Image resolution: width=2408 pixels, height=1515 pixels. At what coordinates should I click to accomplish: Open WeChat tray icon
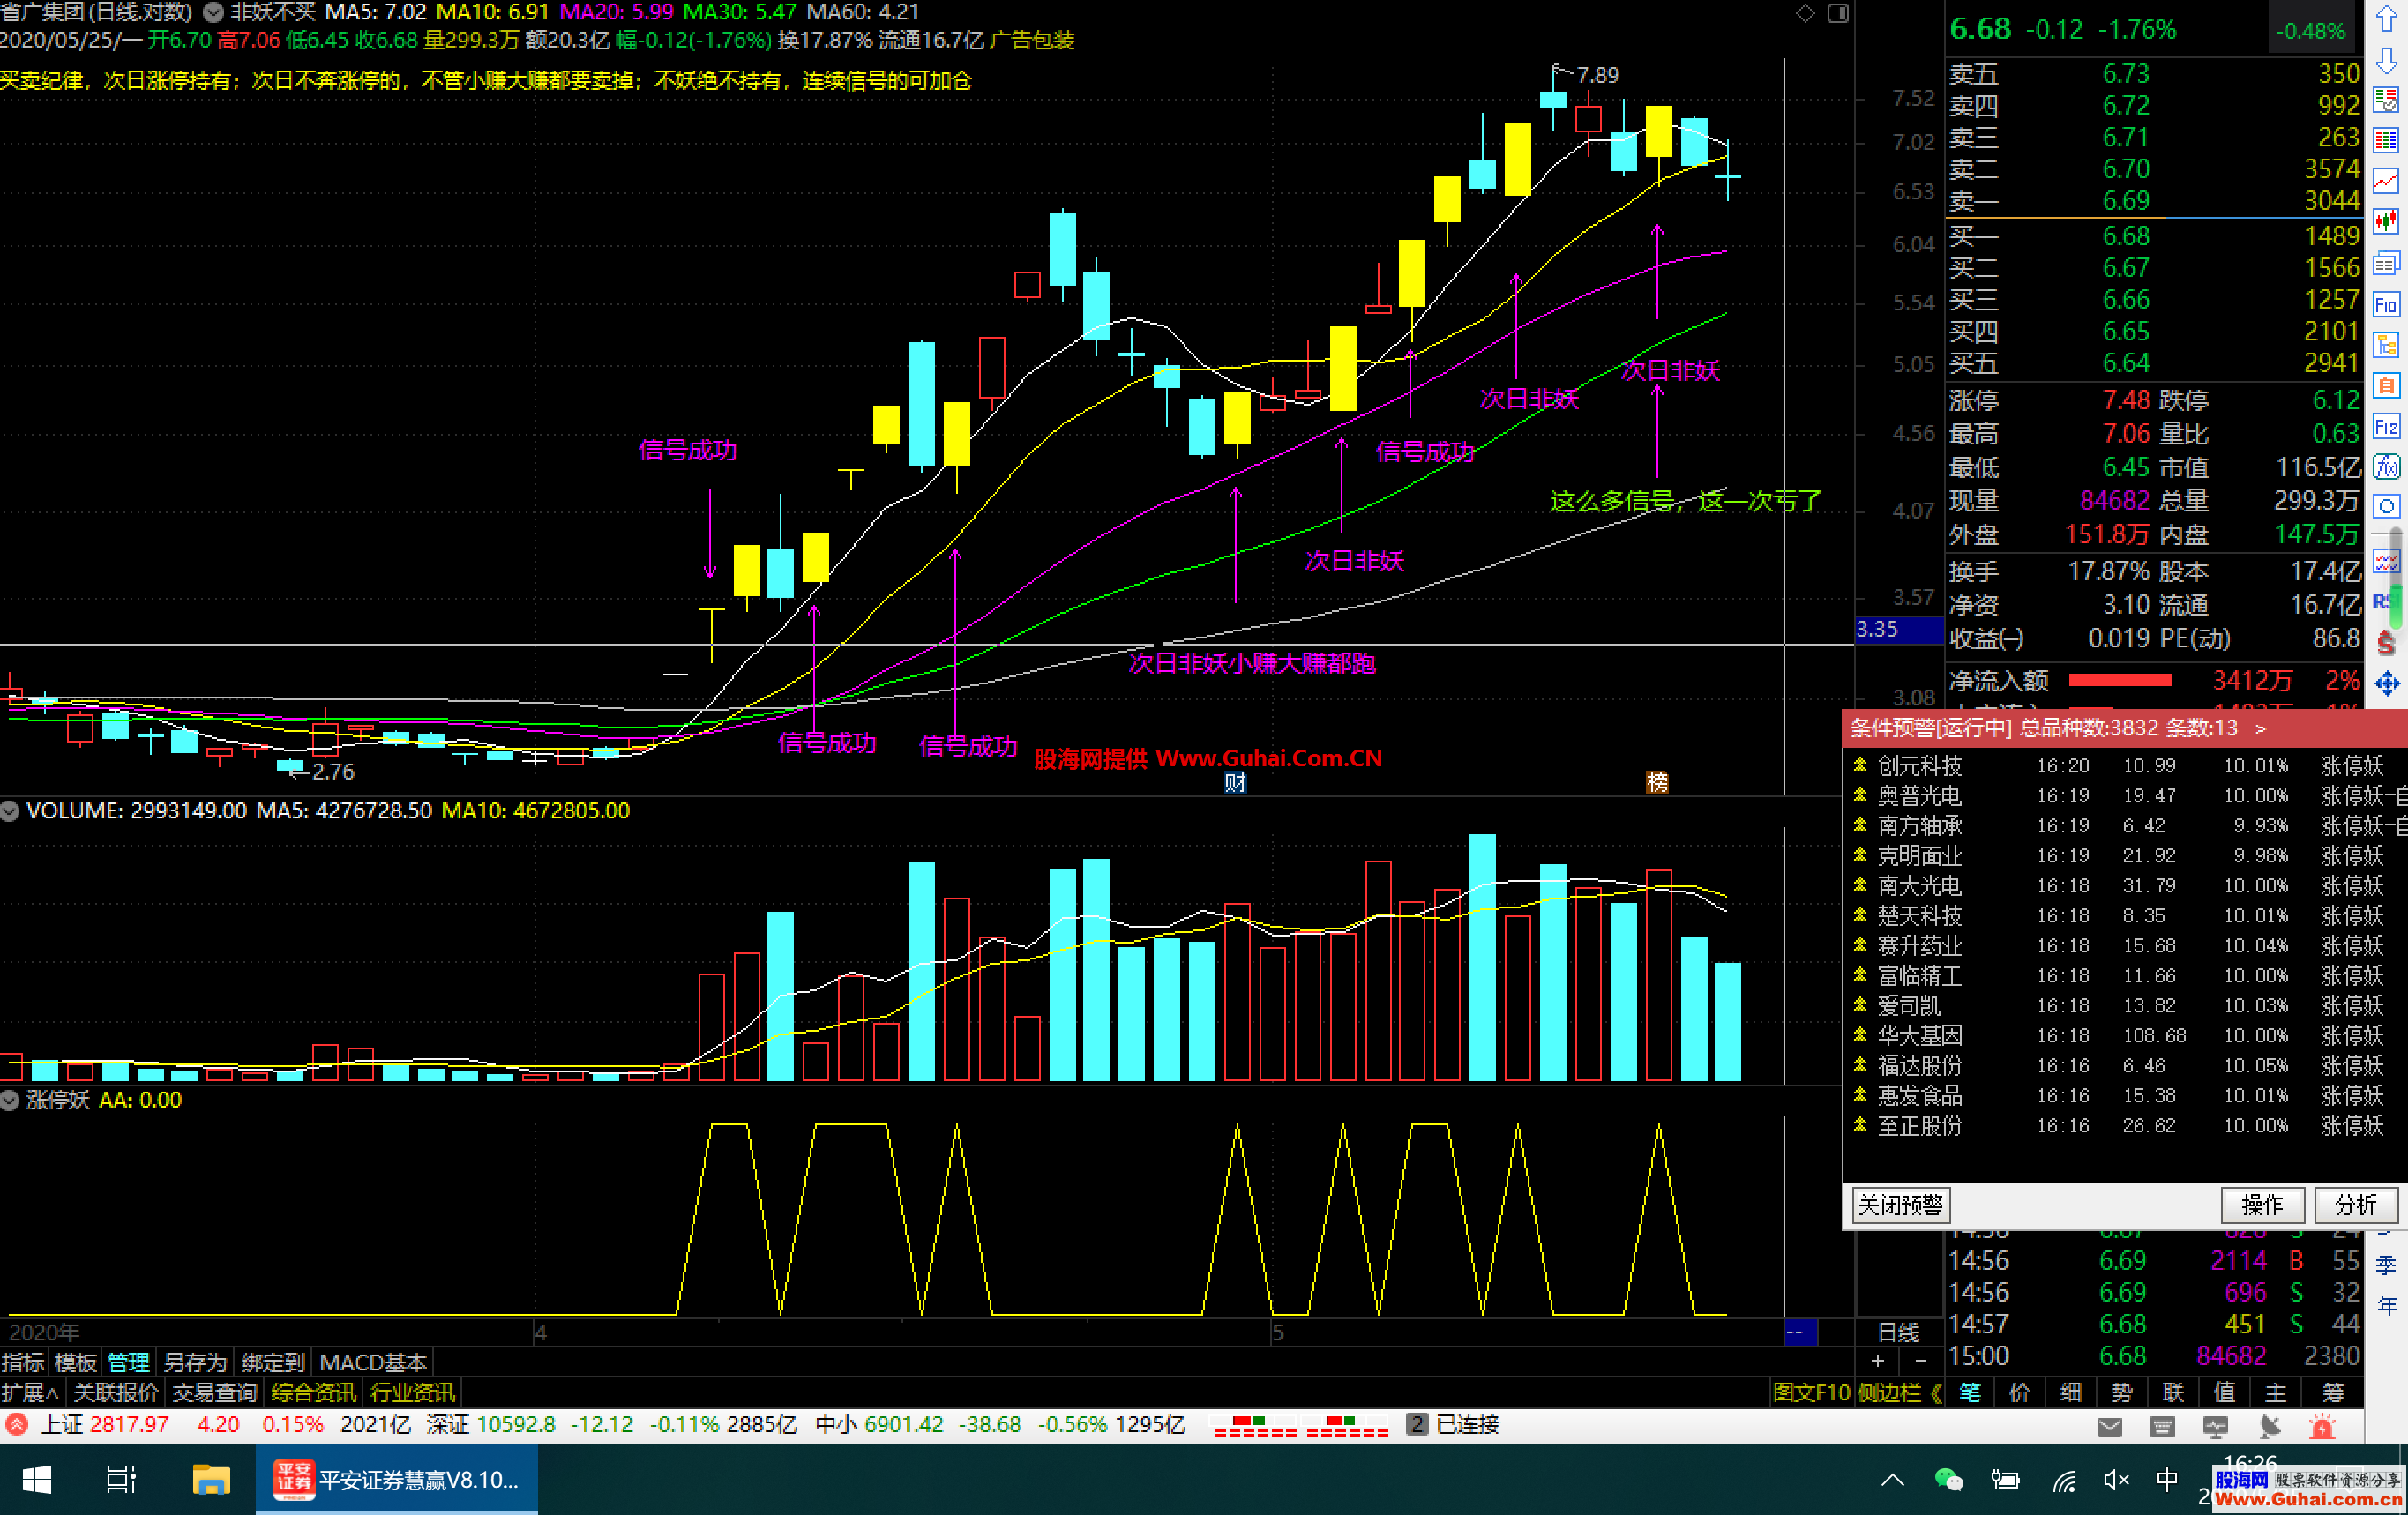pyautogui.click(x=1949, y=1480)
